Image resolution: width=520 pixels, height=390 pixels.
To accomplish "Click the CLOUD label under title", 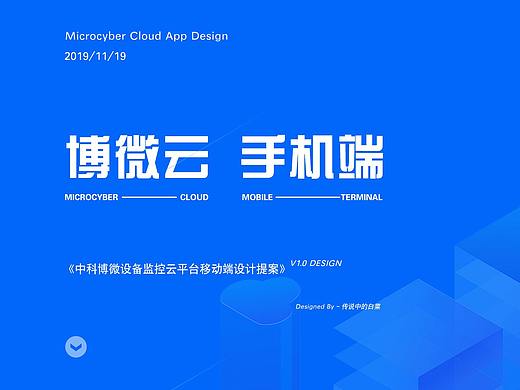I will click(x=194, y=197).
